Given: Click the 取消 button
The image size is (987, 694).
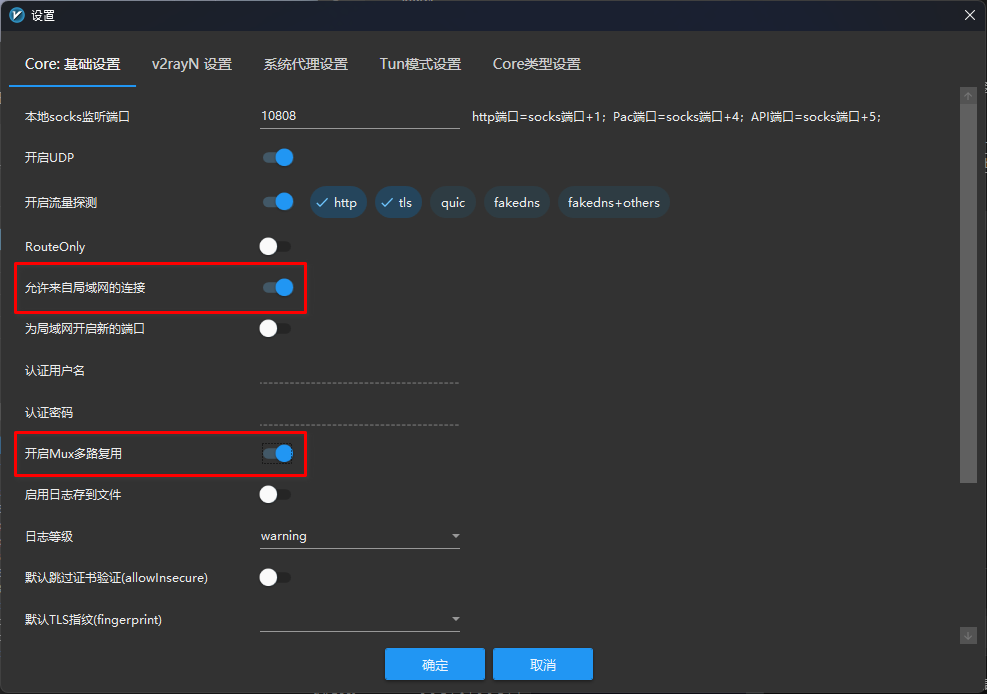Looking at the screenshot, I should (543, 665).
